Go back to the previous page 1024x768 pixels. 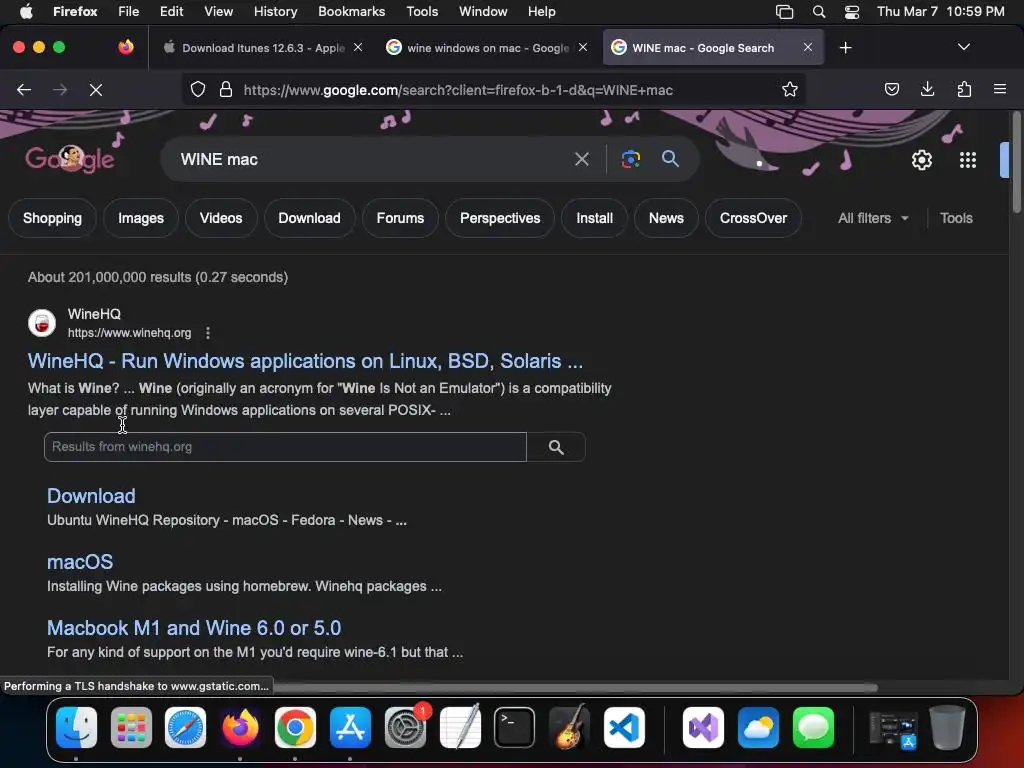(x=24, y=89)
